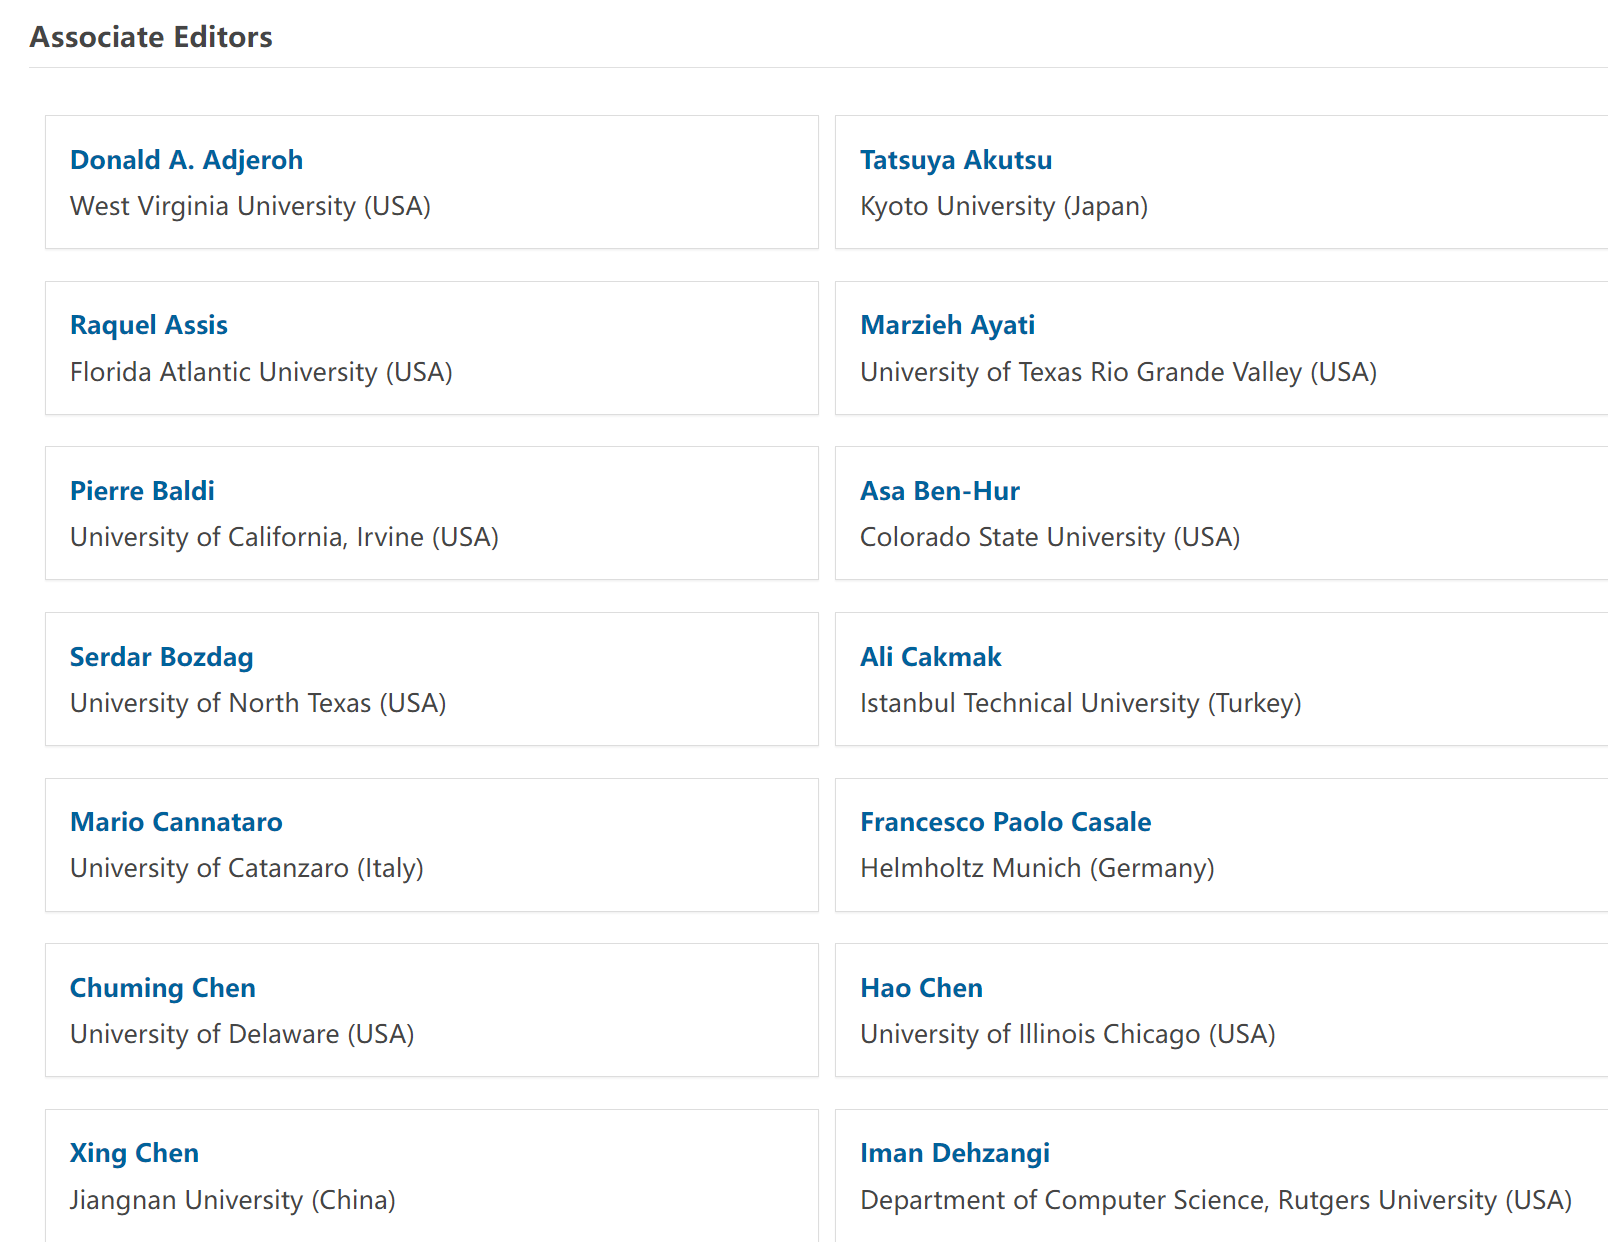Click the Asa Ben-Hur name
The image size is (1608, 1242).
(x=939, y=491)
